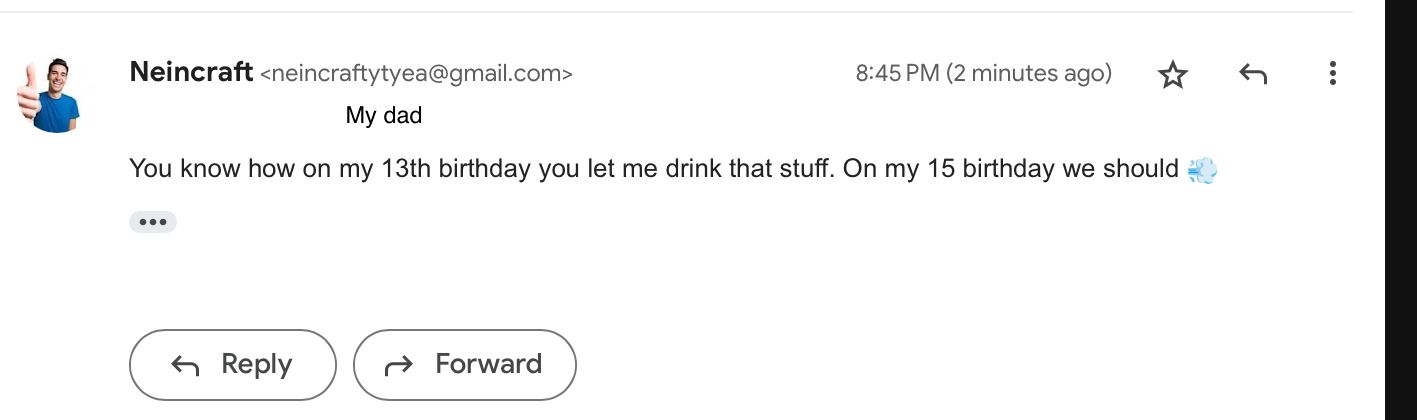Click the curved arrow icon inside Reply button
1417x420 pixels.
(185, 366)
